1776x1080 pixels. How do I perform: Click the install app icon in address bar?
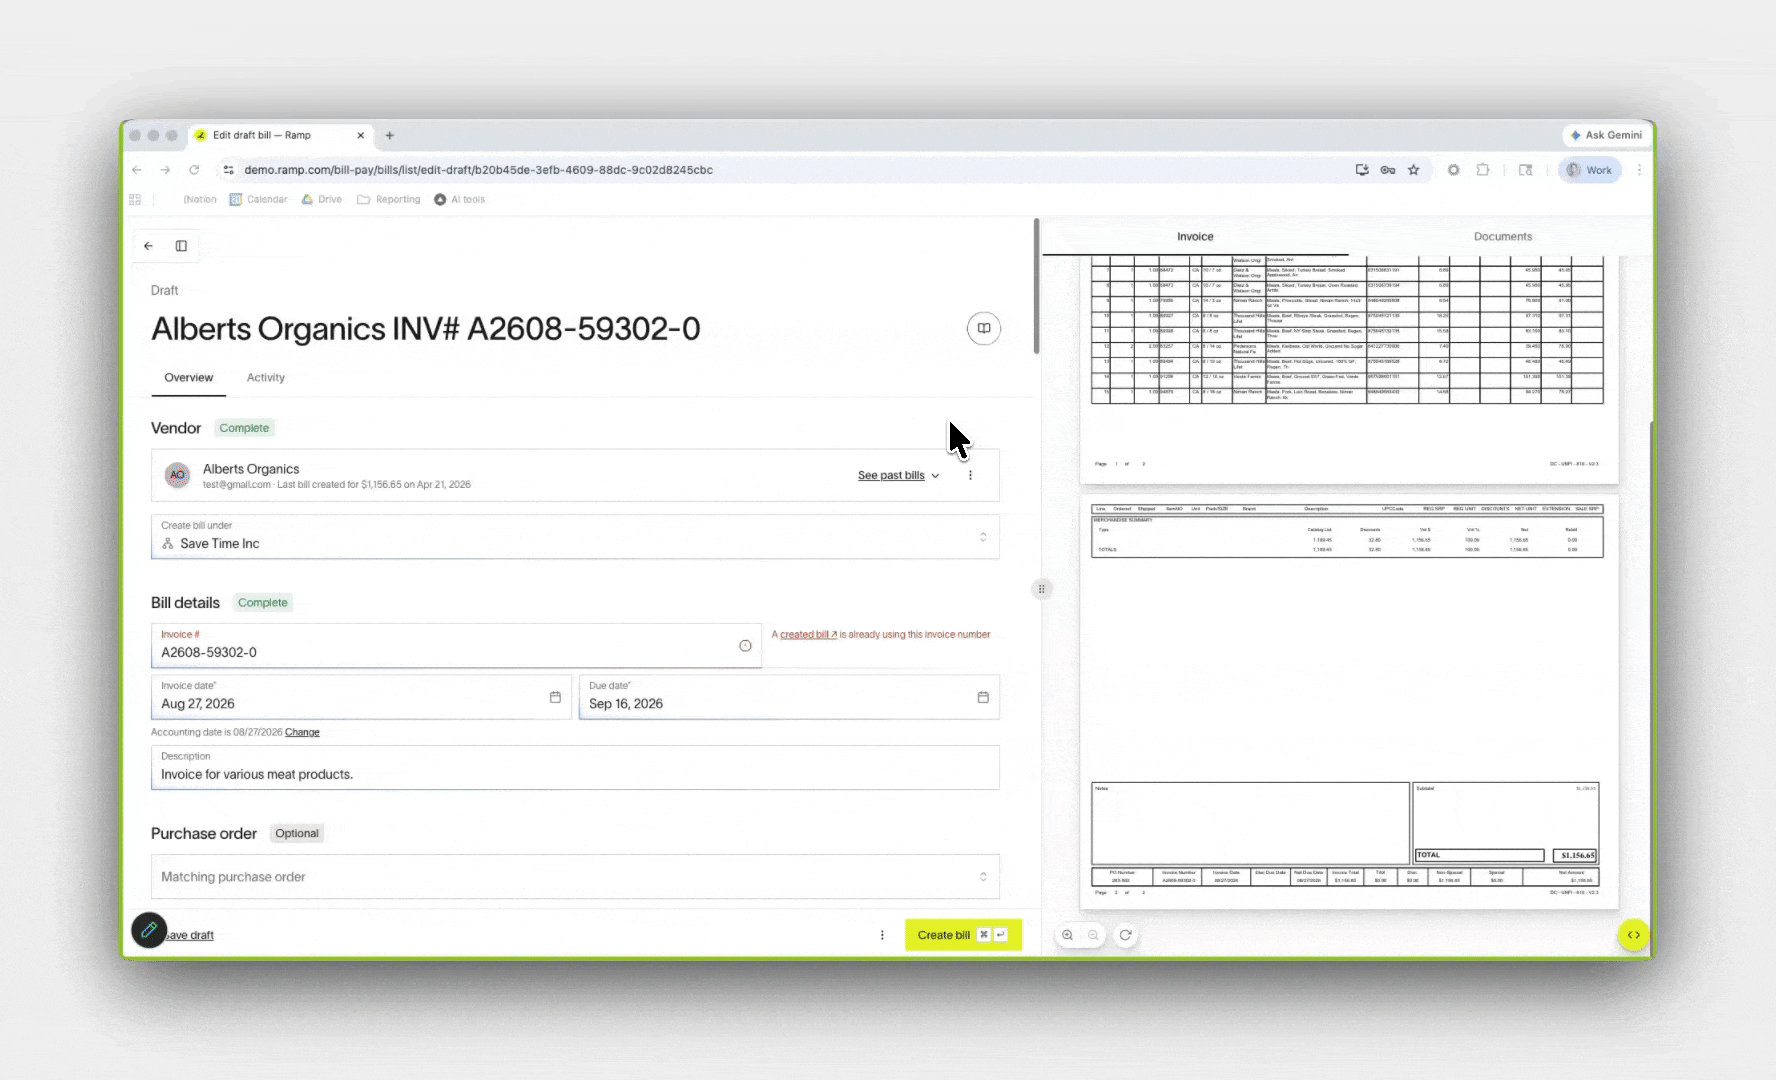point(1362,170)
